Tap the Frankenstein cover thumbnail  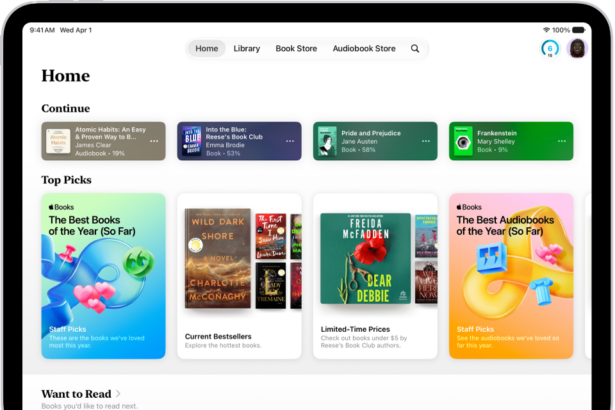click(463, 141)
